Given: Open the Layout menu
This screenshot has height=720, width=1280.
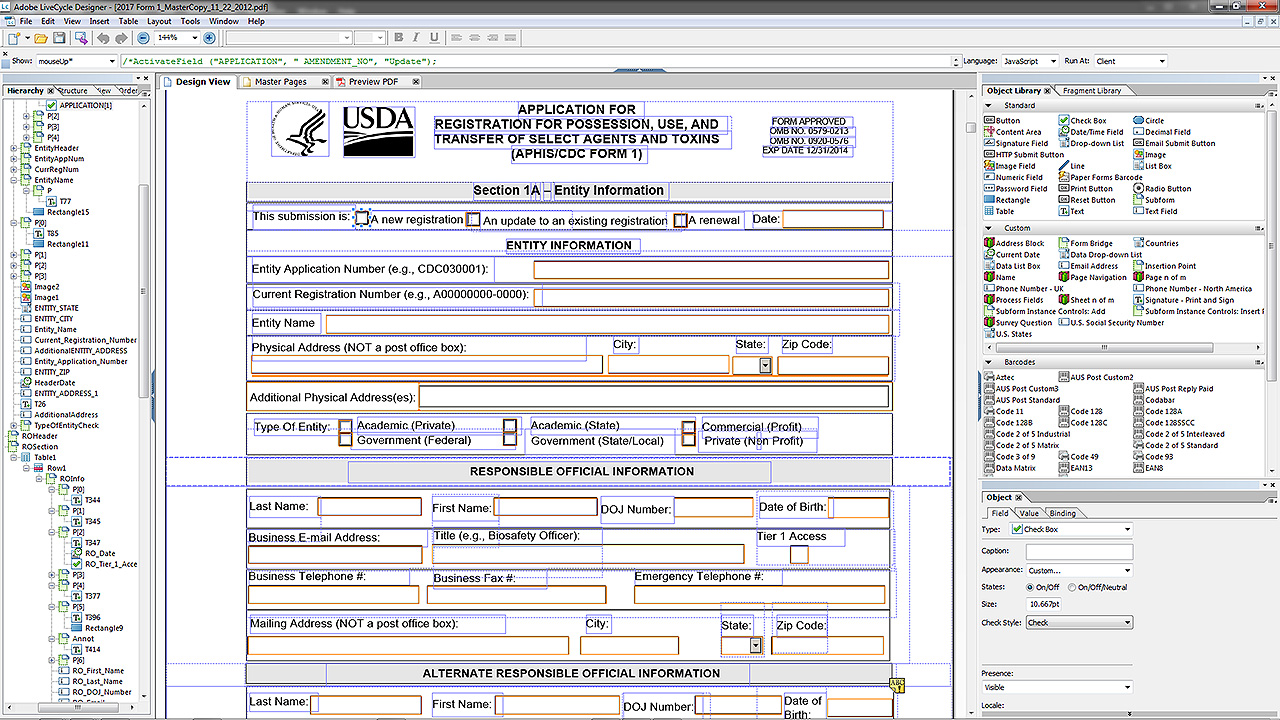Looking at the screenshot, I should tap(159, 21).
